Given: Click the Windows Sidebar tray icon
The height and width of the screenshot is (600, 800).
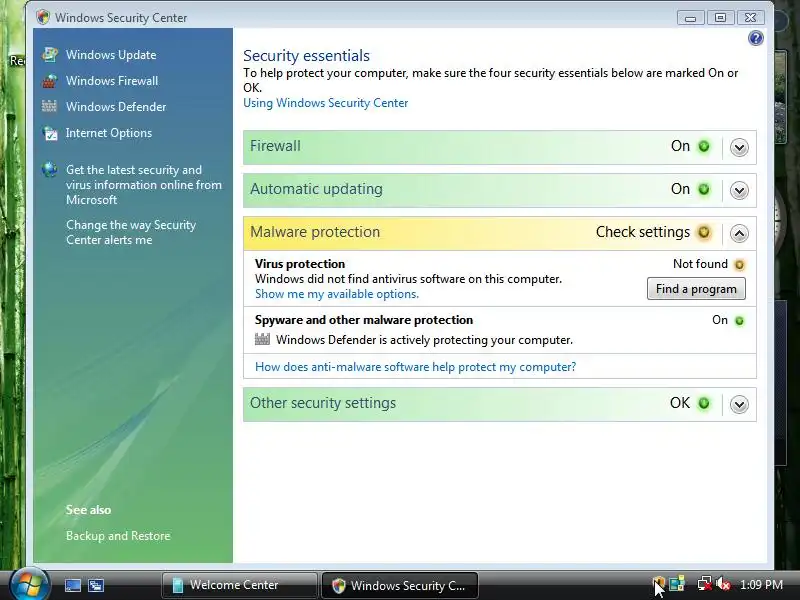Looking at the screenshot, I should coord(677,583).
